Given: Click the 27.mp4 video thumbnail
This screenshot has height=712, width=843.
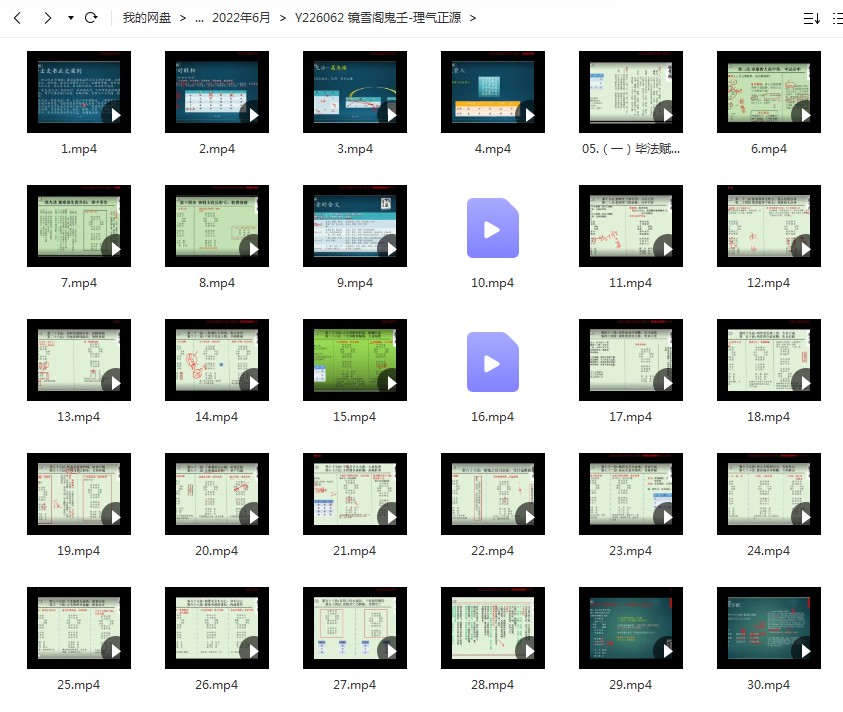Looking at the screenshot, I should [x=354, y=628].
